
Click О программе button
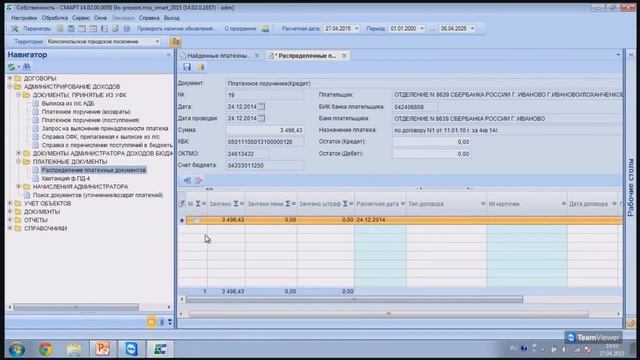[x=240, y=29]
